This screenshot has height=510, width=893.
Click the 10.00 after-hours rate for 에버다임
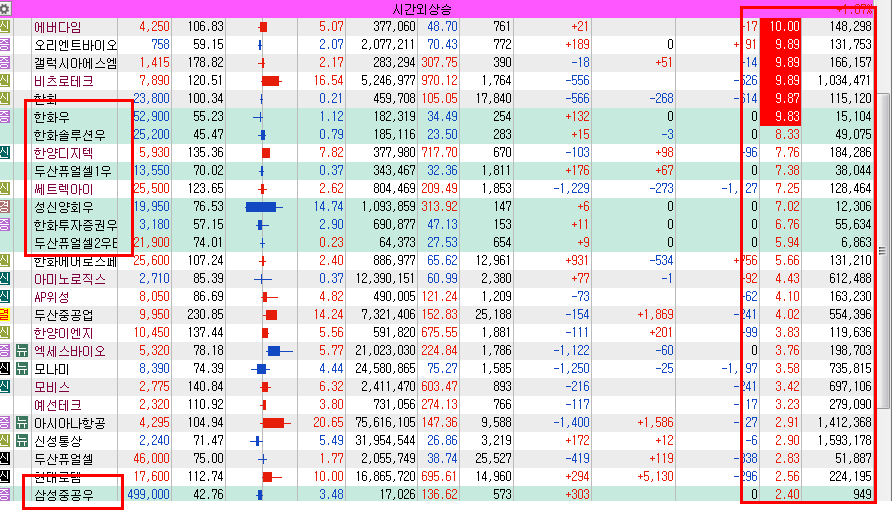(x=784, y=26)
